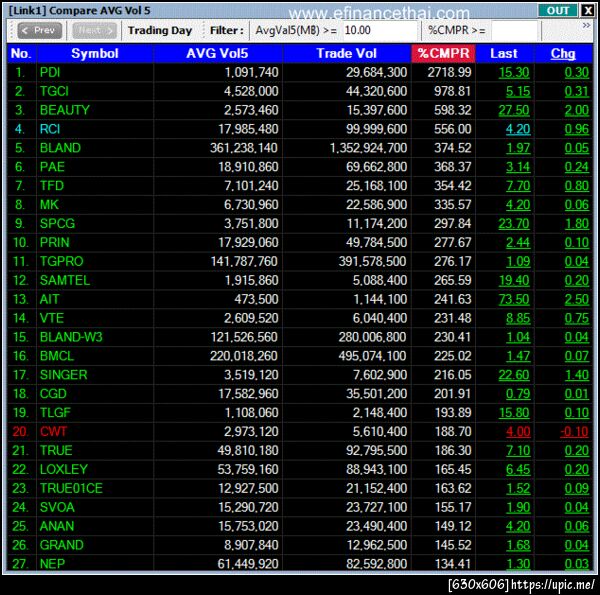This screenshot has width=600, height=595.
Task: Close the Compare AVG Vol 5 window
Action: 587,10
